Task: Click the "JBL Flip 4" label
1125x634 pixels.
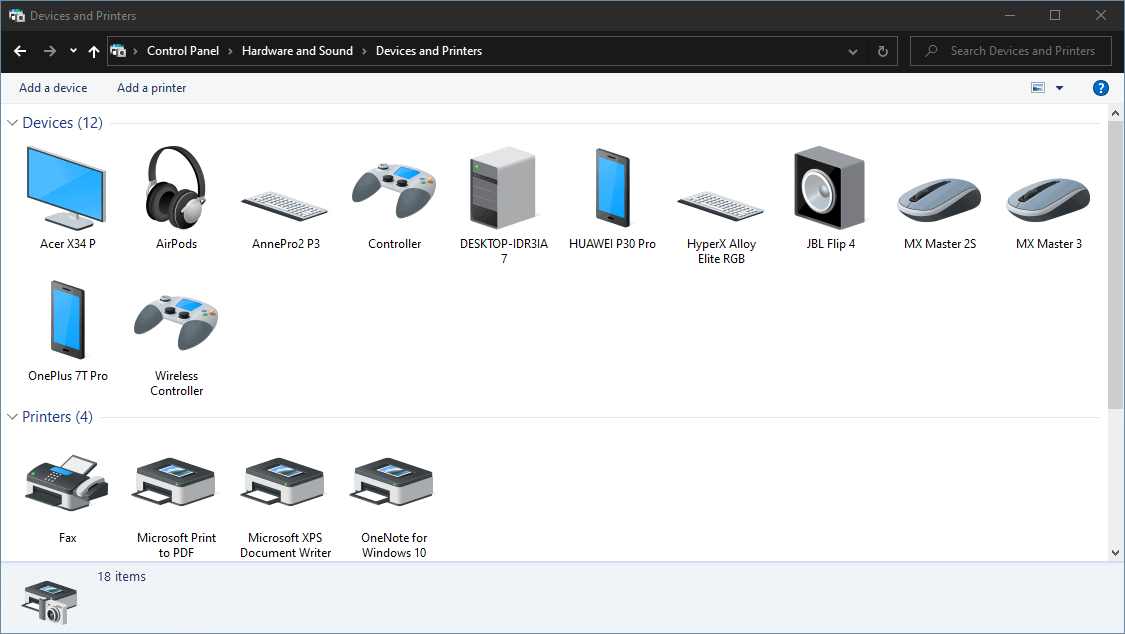Action: (x=830, y=244)
